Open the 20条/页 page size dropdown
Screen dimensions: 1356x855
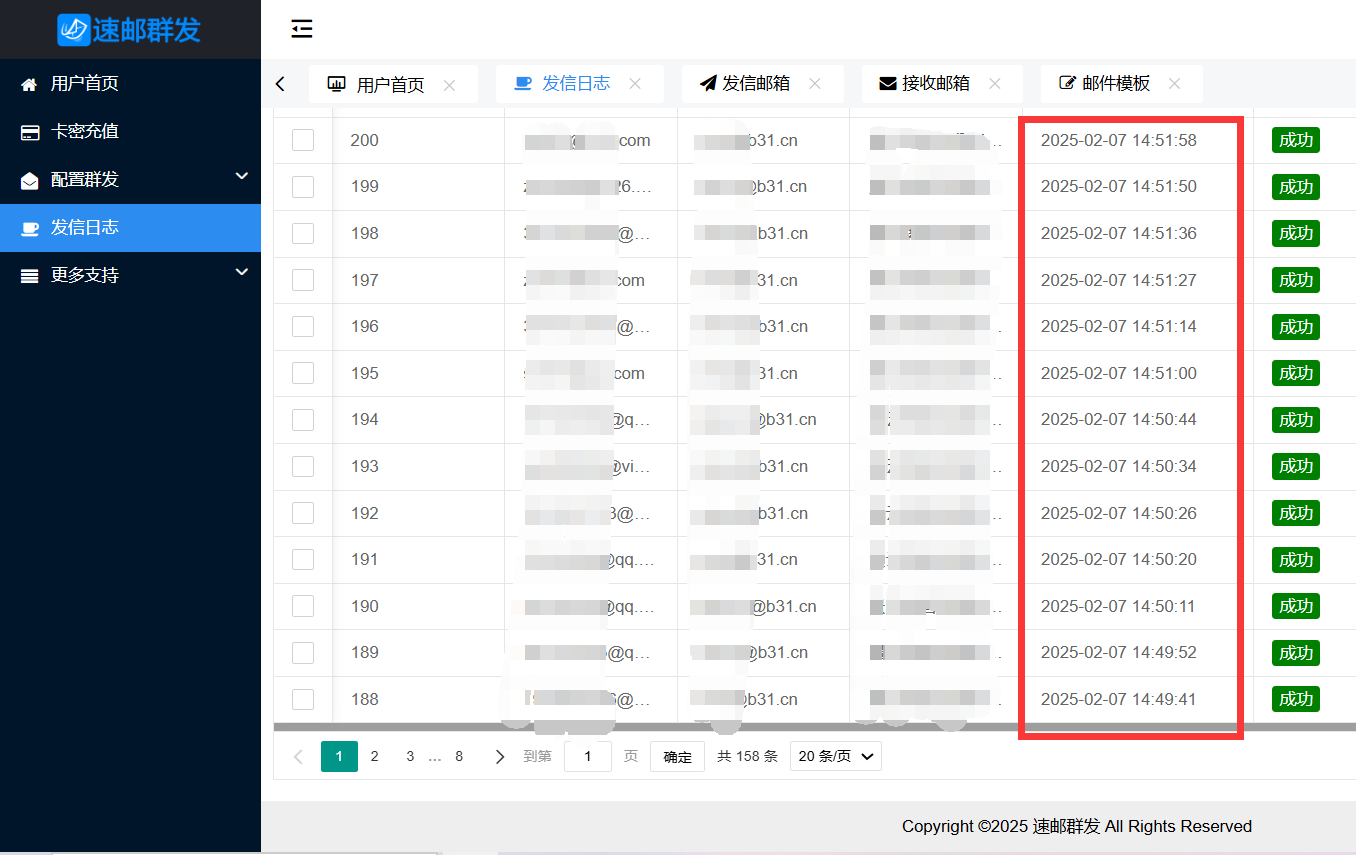[x=836, y=756]
